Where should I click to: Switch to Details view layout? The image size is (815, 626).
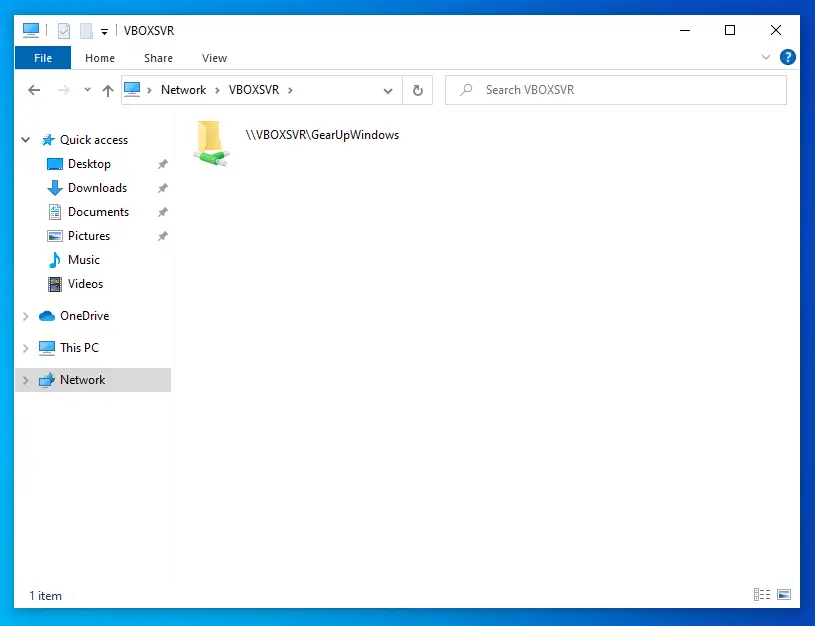(762, 594)
